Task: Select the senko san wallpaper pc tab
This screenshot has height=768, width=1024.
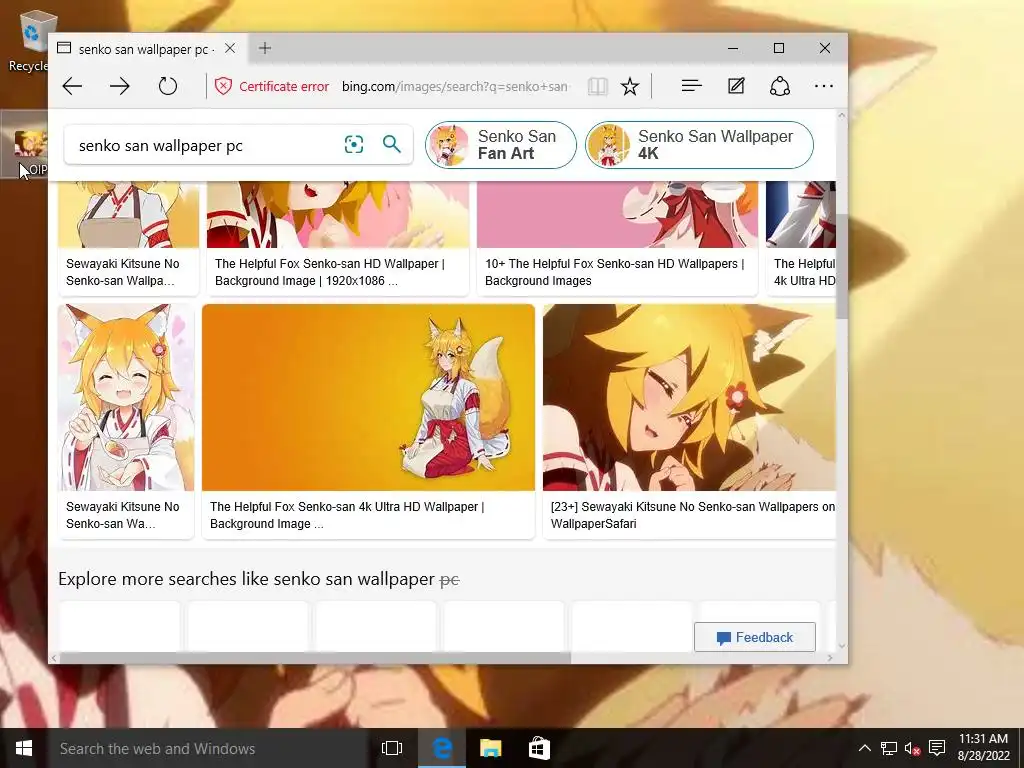Action: click(147, 49)
